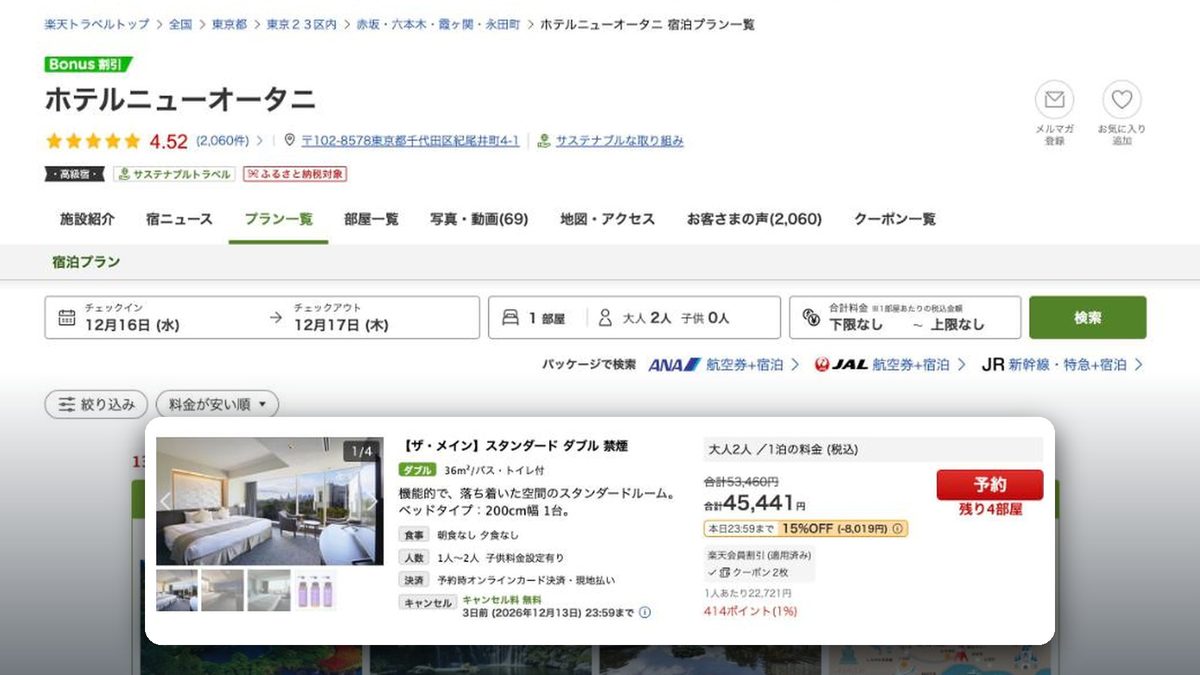
Task: Click the map pin icon before address
Action: pyautogui.click(x=290, y=141)
